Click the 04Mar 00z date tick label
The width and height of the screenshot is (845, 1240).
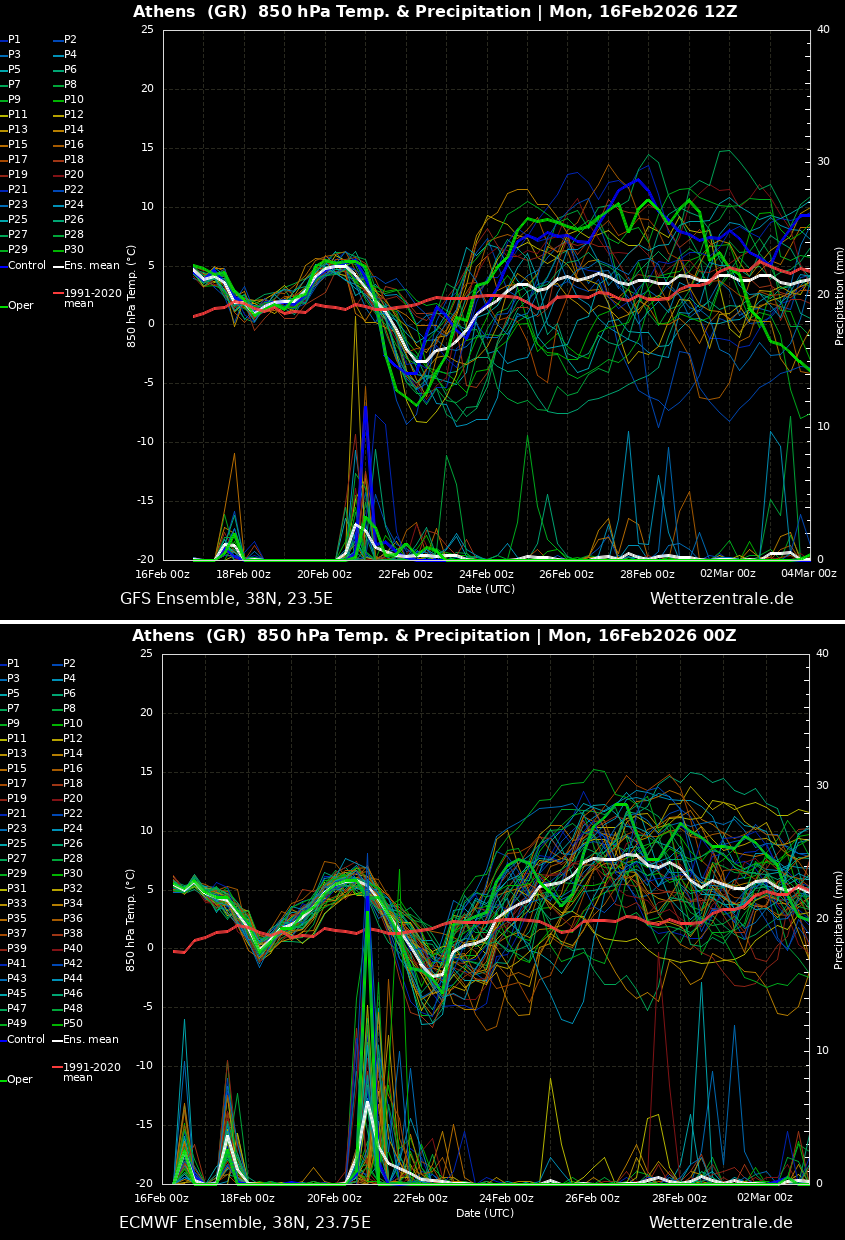808,574
